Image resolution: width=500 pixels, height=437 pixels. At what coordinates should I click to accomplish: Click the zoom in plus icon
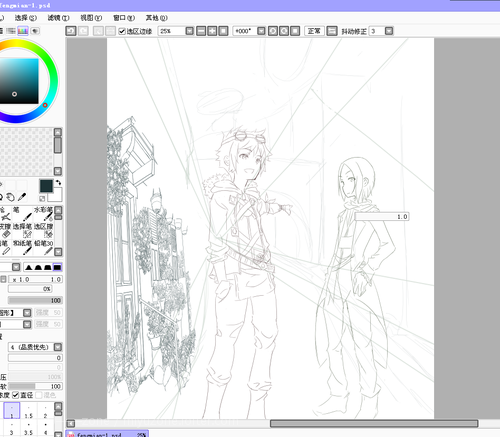[x=212, y=31]
